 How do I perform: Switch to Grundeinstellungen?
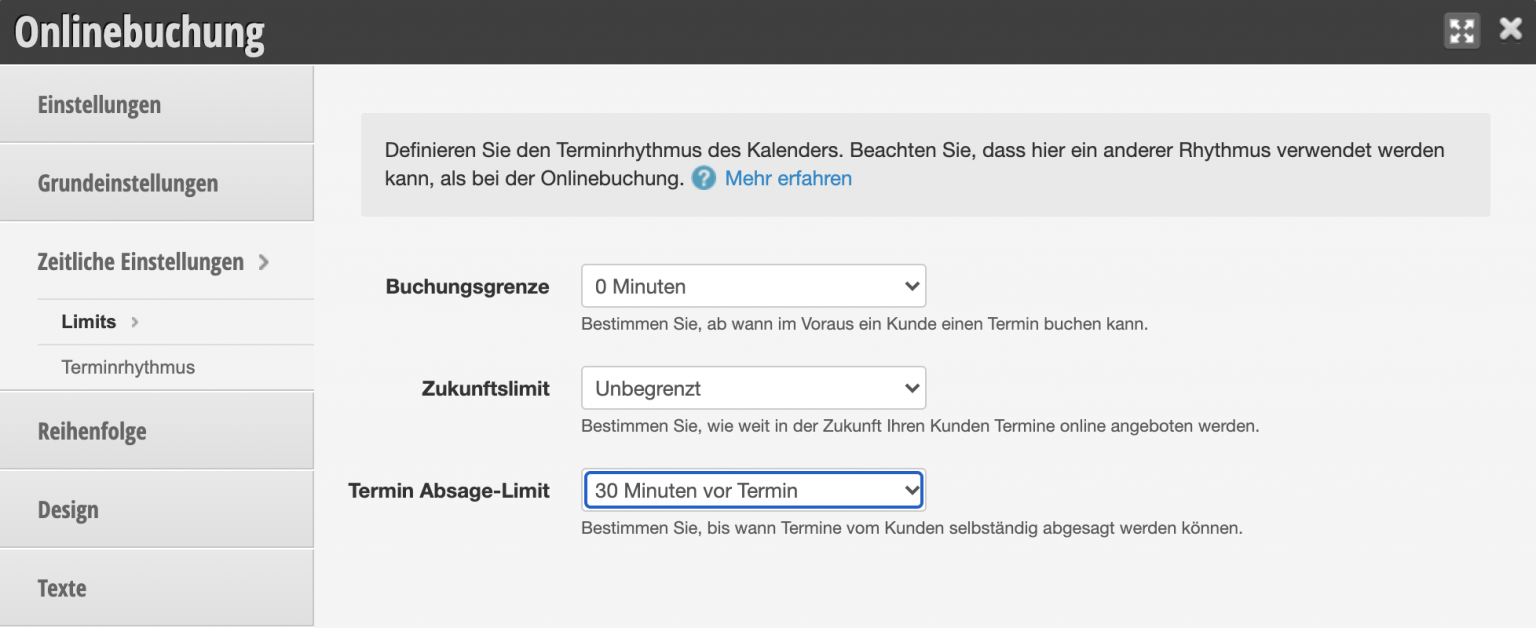(128, 183)
